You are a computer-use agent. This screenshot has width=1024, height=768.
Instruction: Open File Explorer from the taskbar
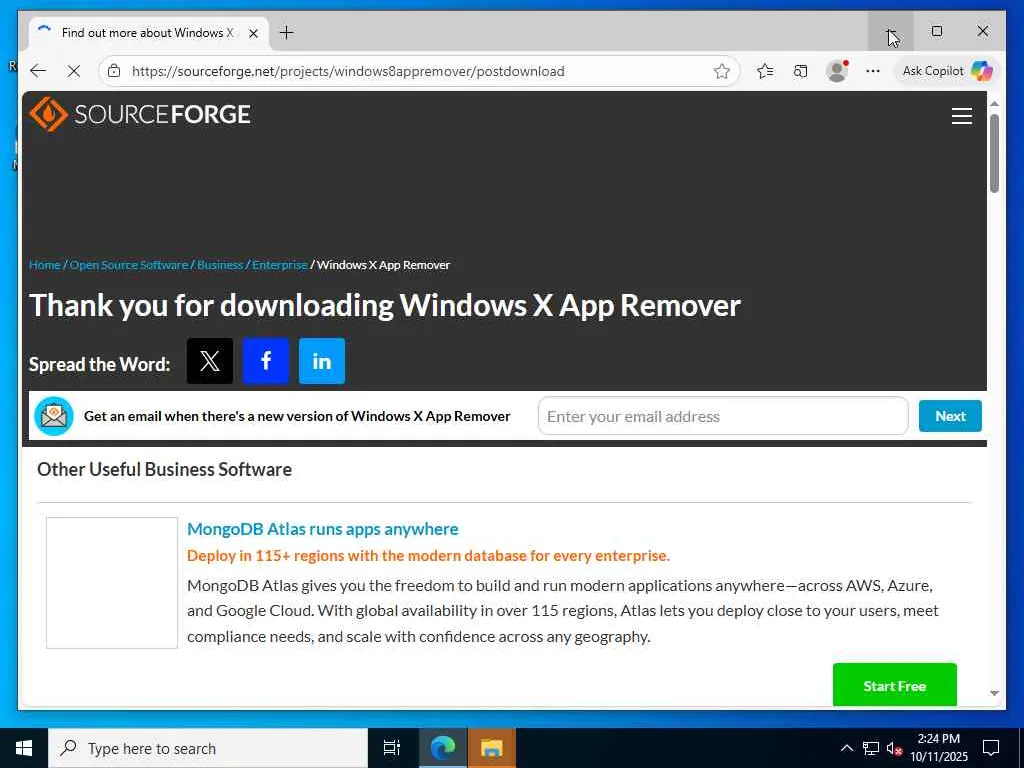click(x=492, y=748)
